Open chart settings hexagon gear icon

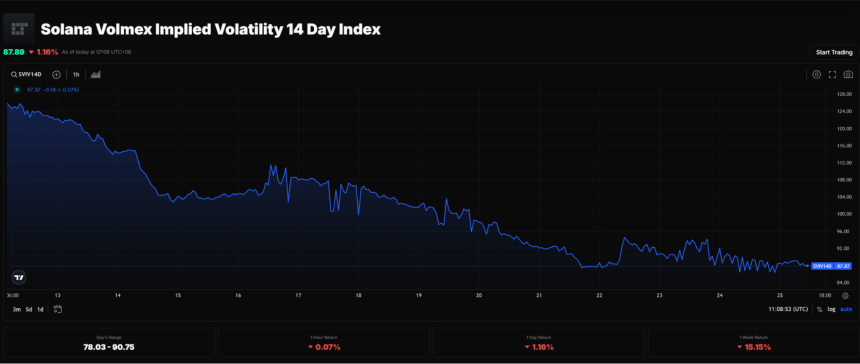point(816,75)
